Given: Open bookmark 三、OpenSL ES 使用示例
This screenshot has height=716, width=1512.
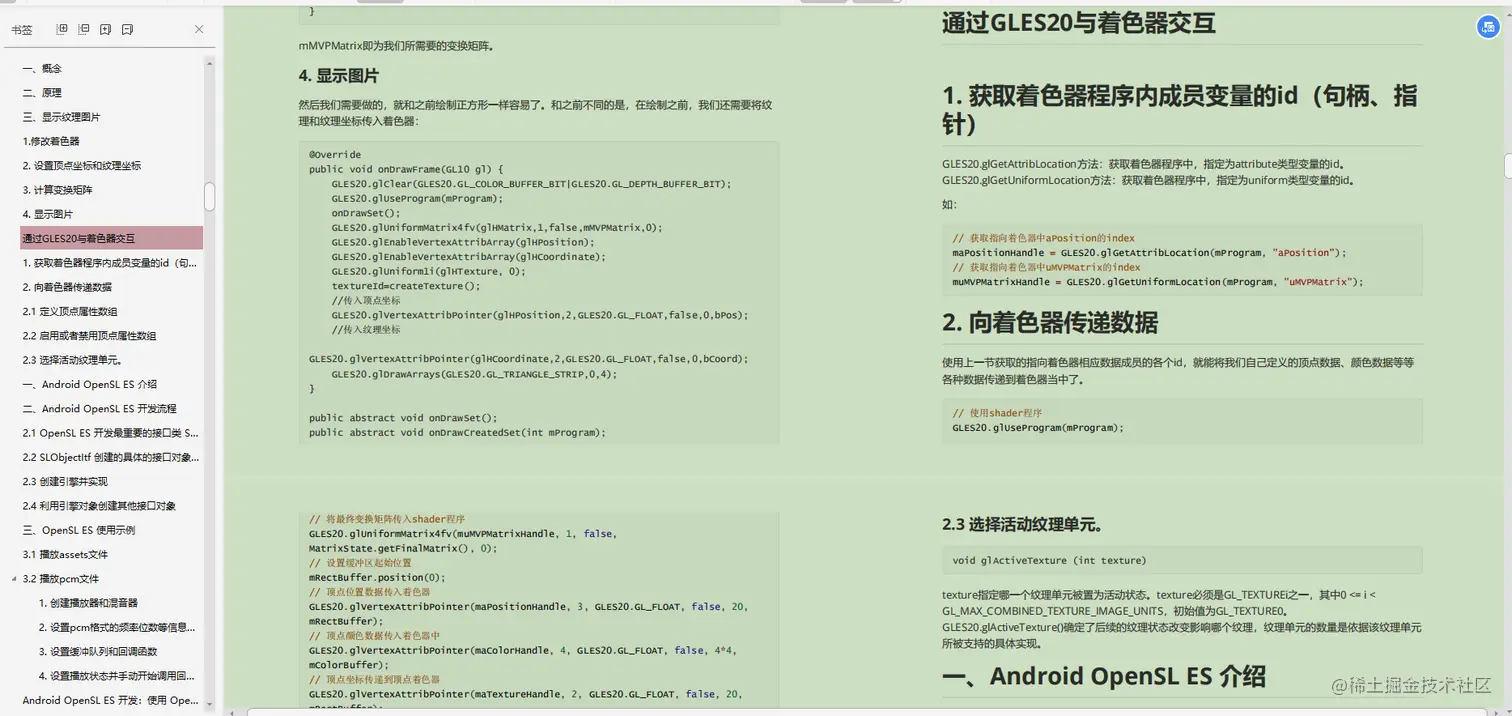Looking at the screenshot, I should point(79,530).
